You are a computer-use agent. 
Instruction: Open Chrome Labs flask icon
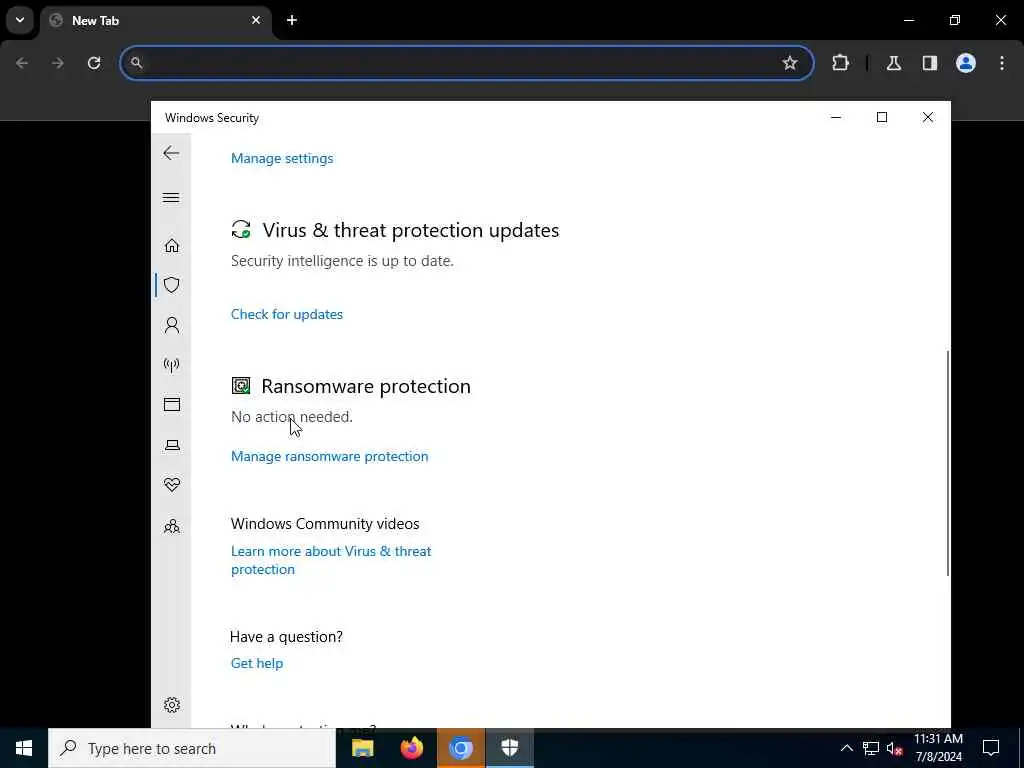click(x=894, y=63)
